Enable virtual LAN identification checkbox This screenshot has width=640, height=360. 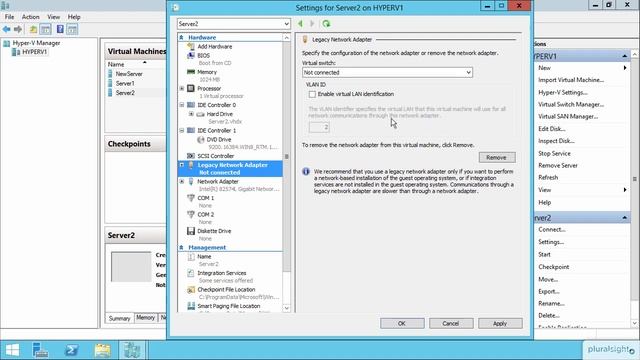(x=312, y=94)
